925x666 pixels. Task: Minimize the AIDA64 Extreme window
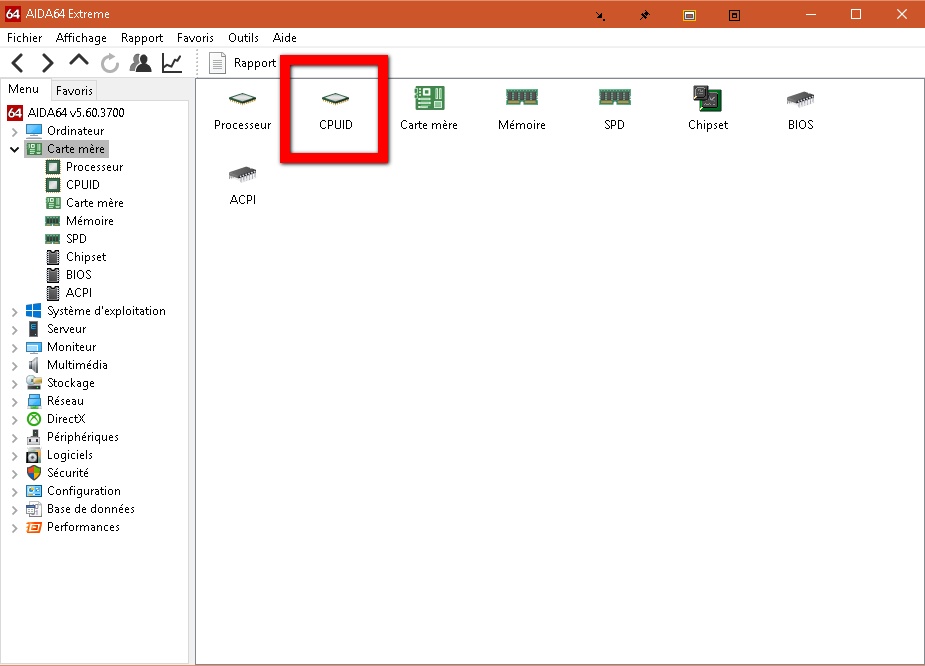[x=811, y=14]
